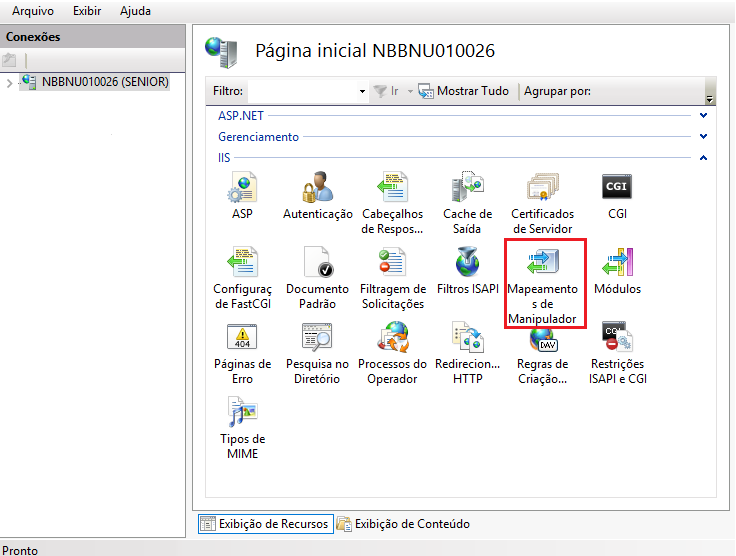Expand the Gerenciamento group
The width and height of the screenshot is (736, 556).
[x=703, y=137]
